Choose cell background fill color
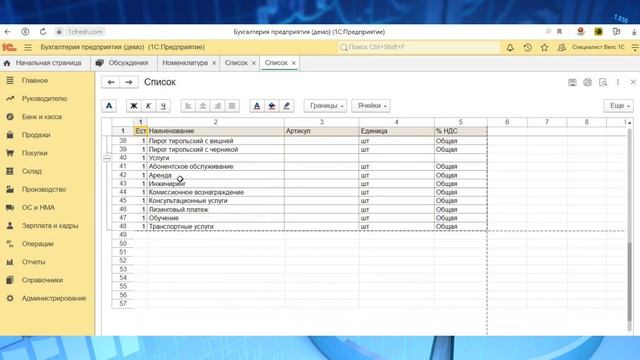 pos(271,106)
